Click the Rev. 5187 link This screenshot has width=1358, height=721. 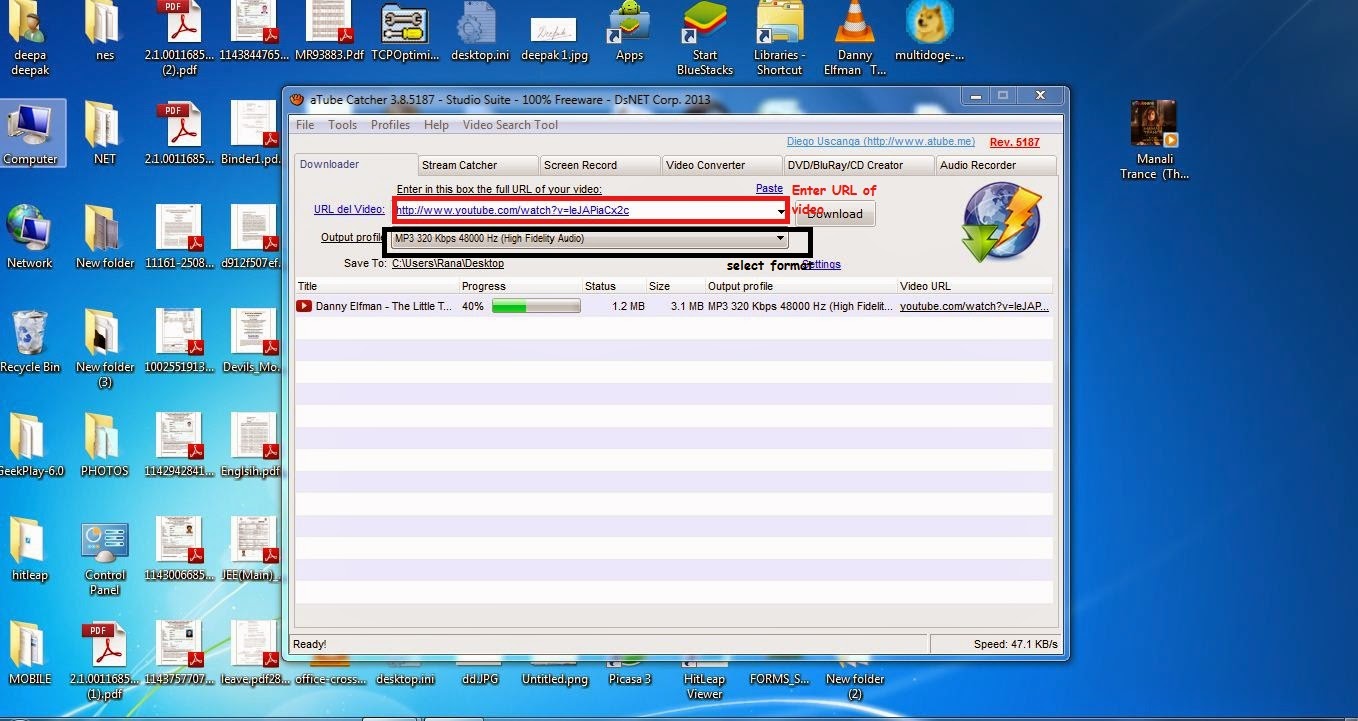(1015, 142)
